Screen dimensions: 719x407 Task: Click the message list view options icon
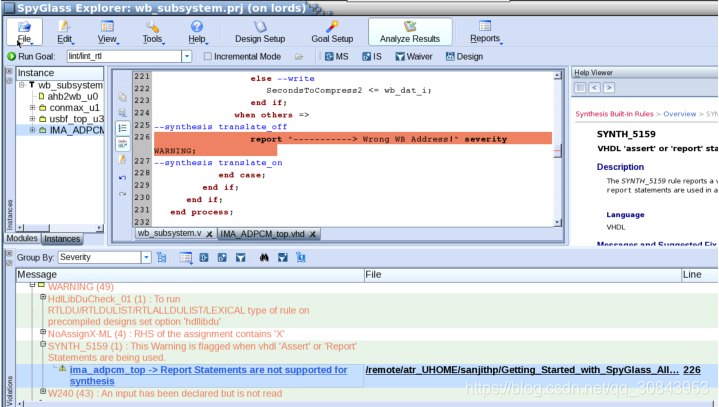[x=186, y=258]
